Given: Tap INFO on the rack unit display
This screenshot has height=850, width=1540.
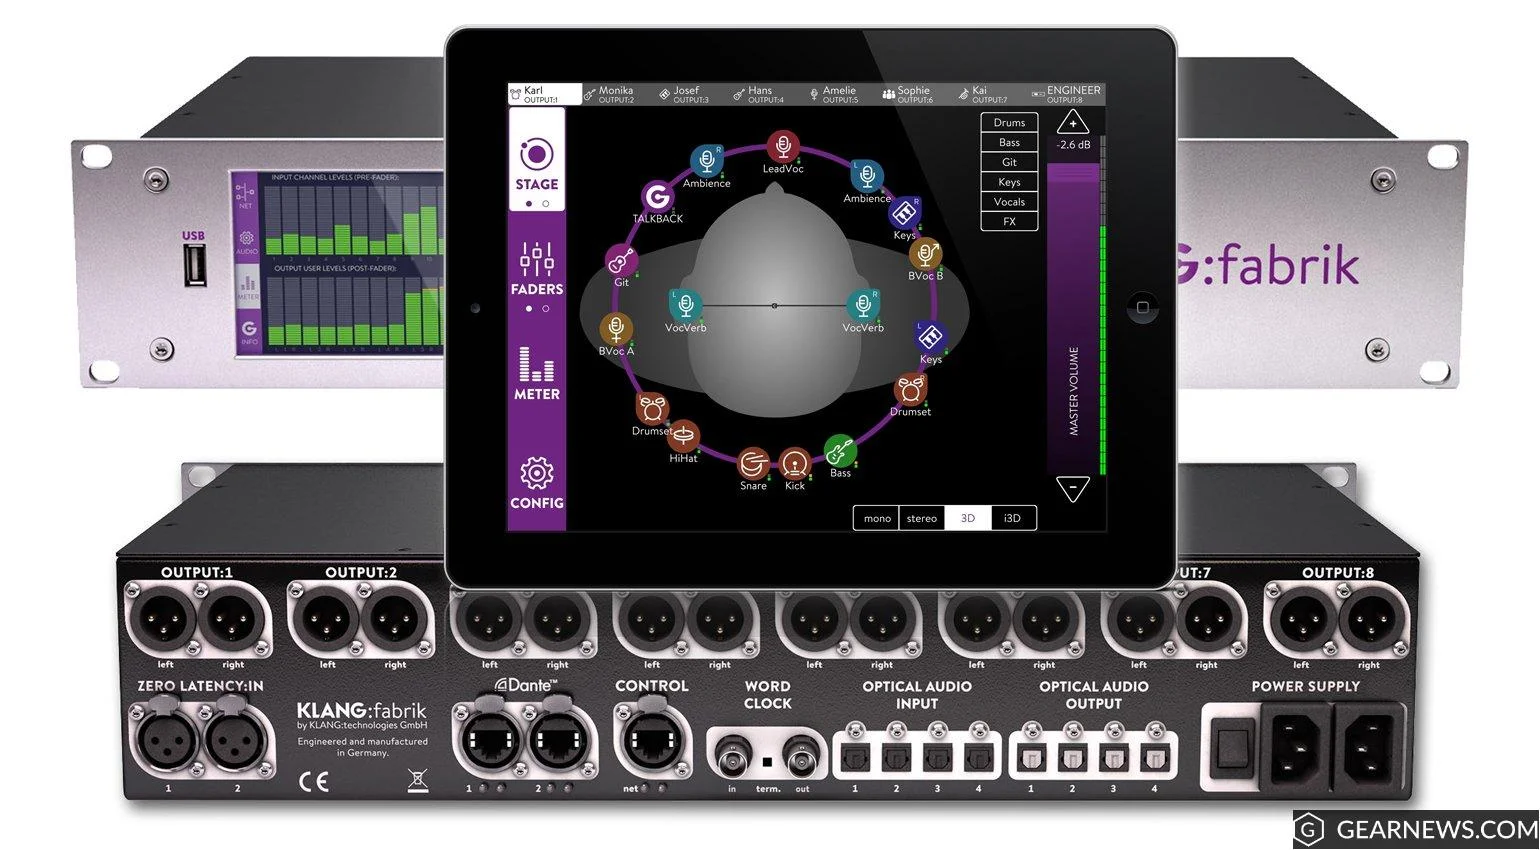Looking at the screenshot, I should pyautogui.click(x=248, y=333).
